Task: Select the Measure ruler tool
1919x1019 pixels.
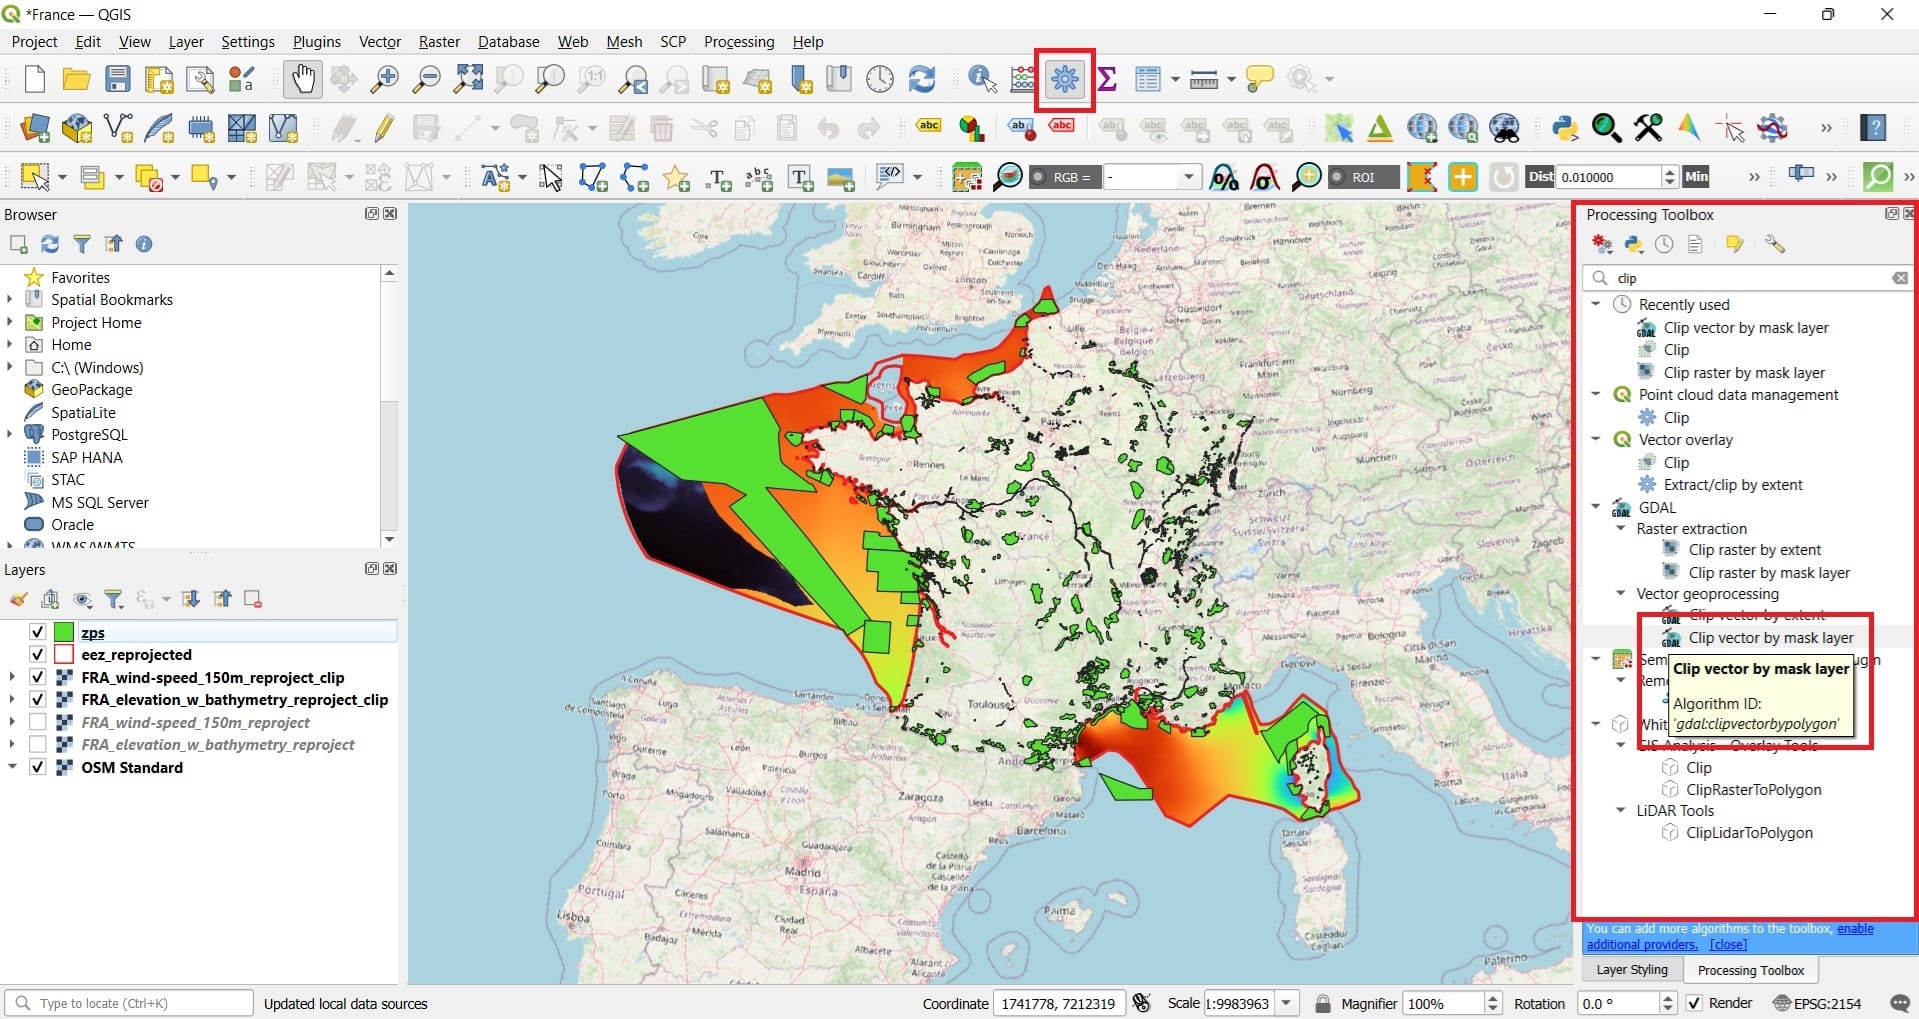Action: click(1204, 79)
